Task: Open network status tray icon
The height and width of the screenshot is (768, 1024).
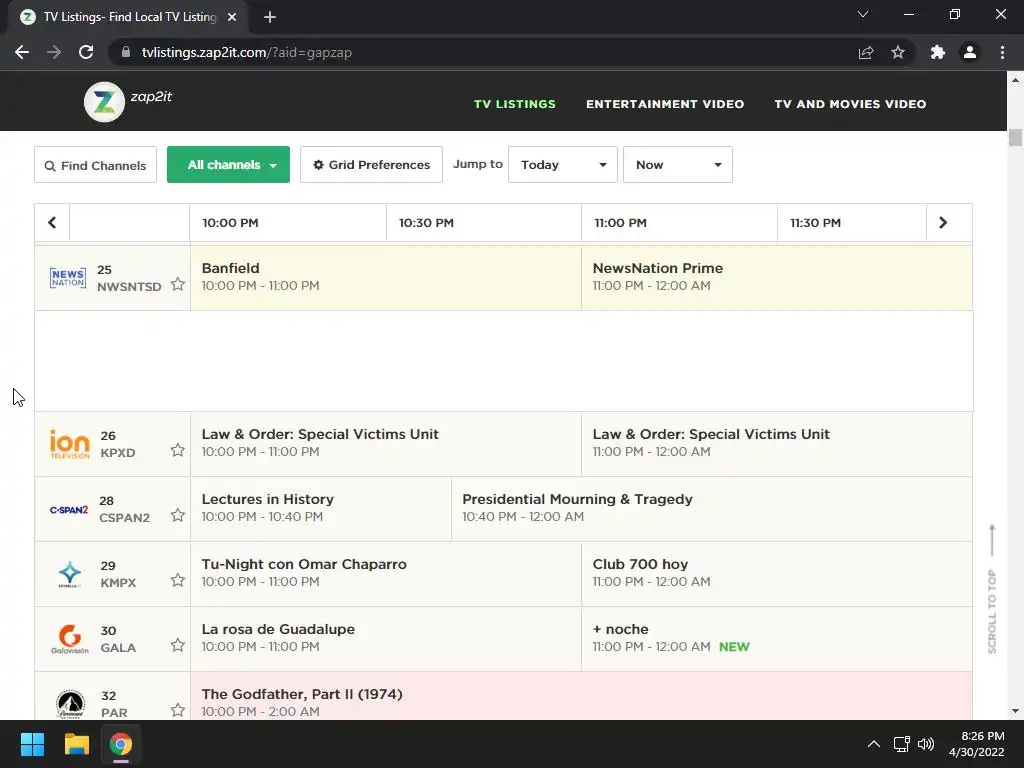Action: pos(902,744)
